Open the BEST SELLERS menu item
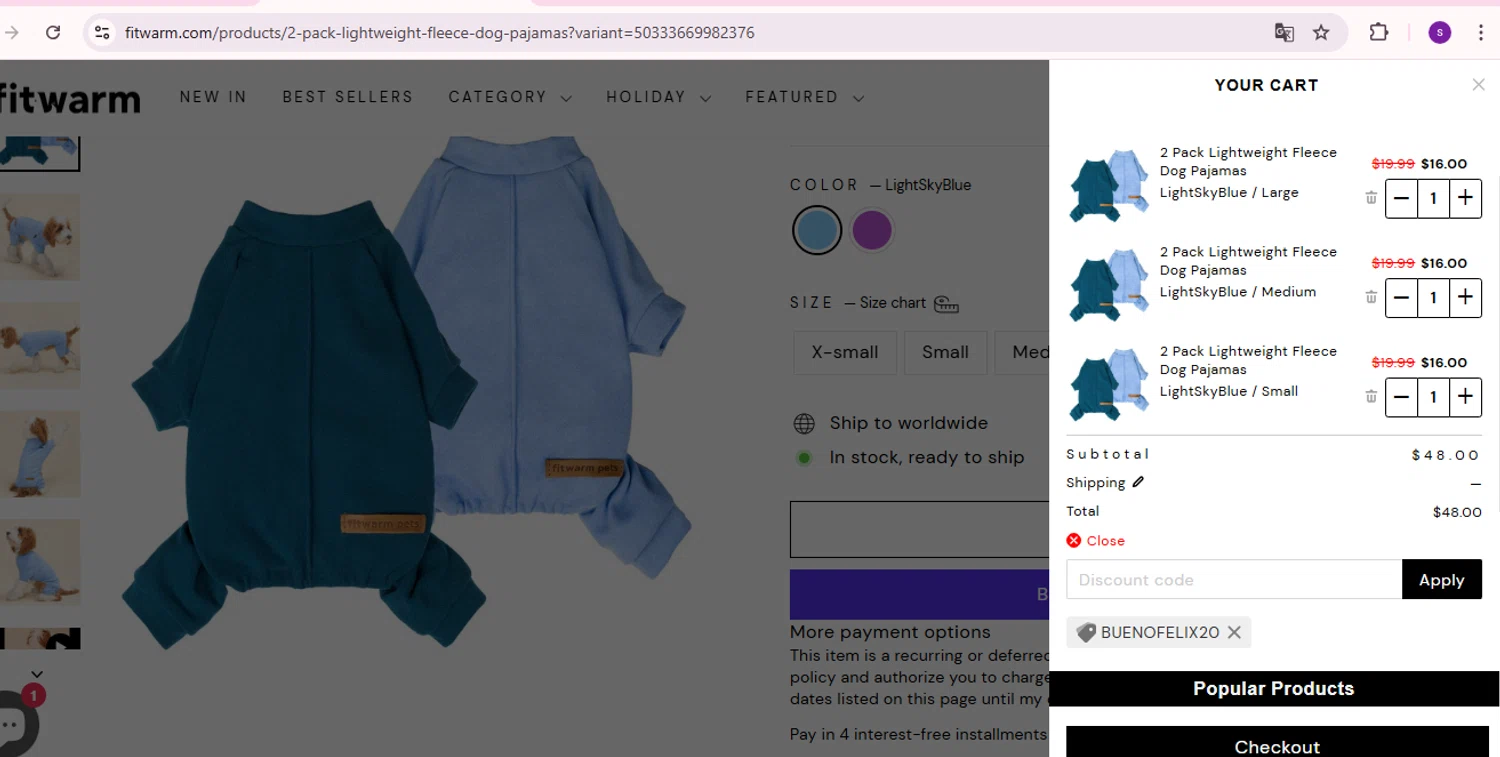Screen dimensions: 1500x757 click(347, 97)
